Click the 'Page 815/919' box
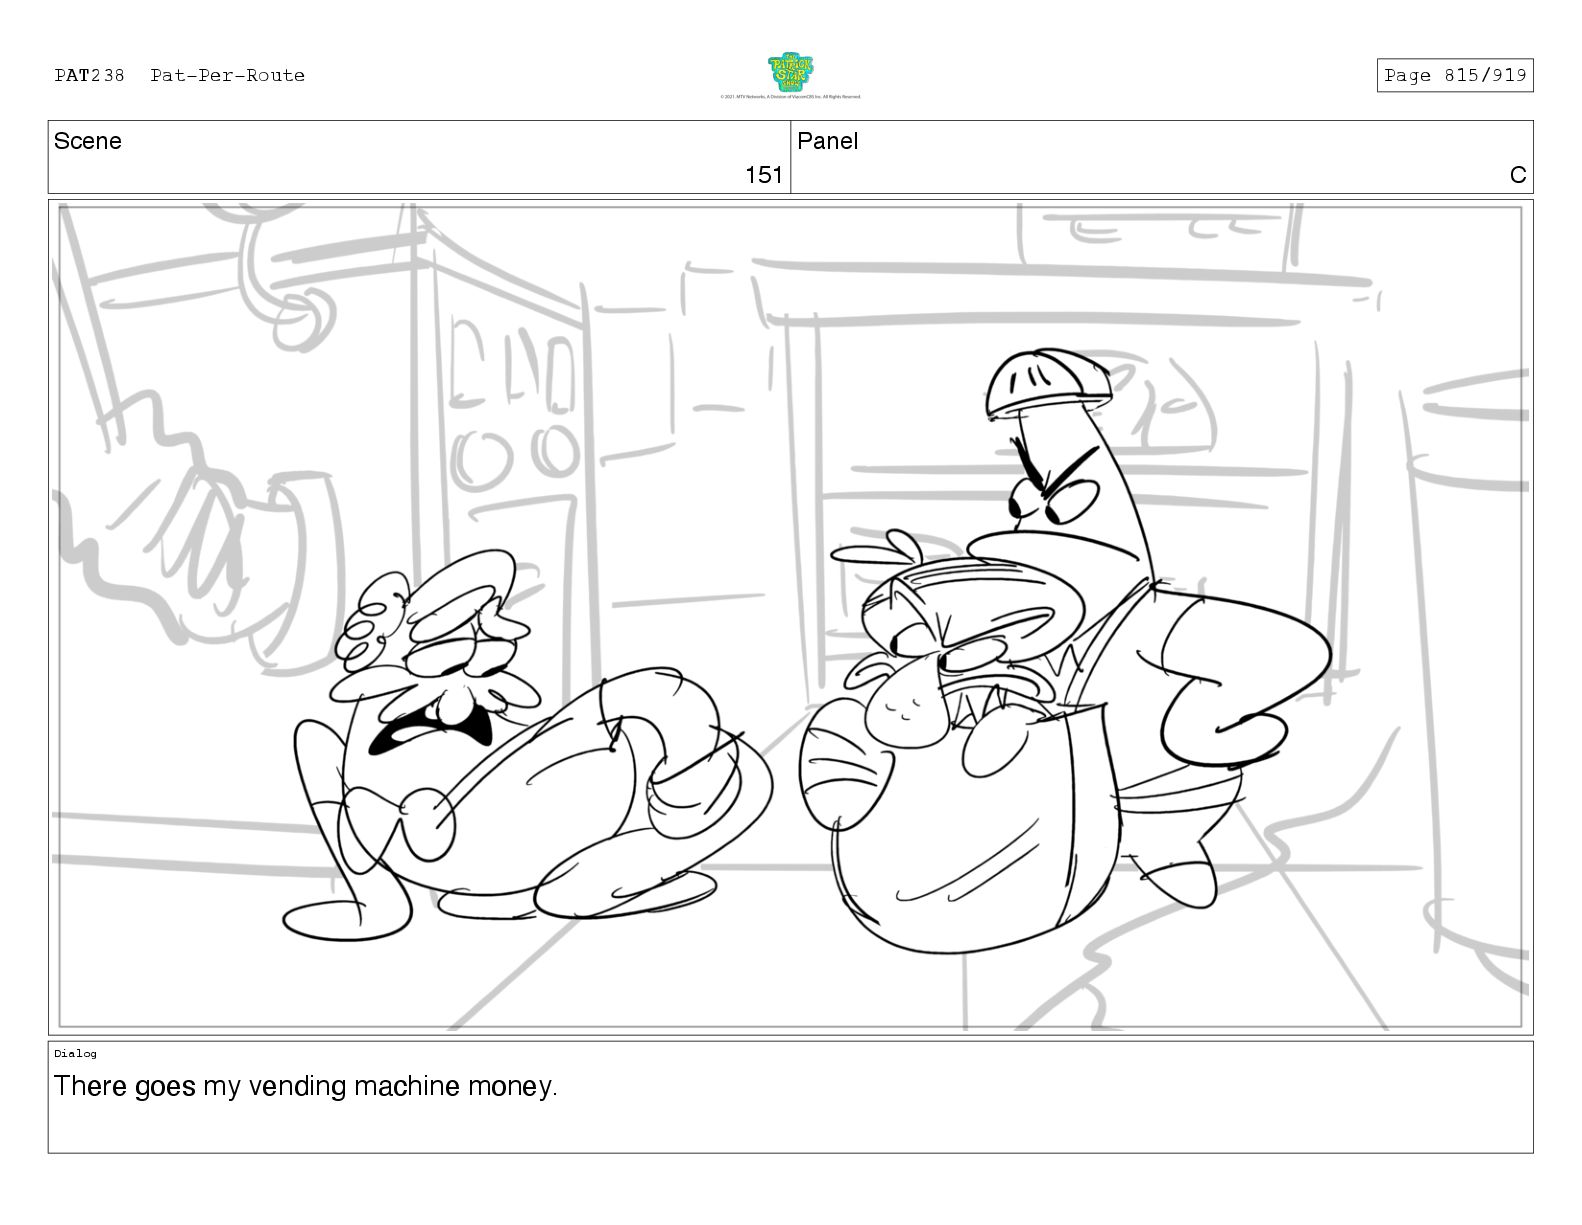The height and width of the screenshot is (1225, 1582). point(1454,75)
